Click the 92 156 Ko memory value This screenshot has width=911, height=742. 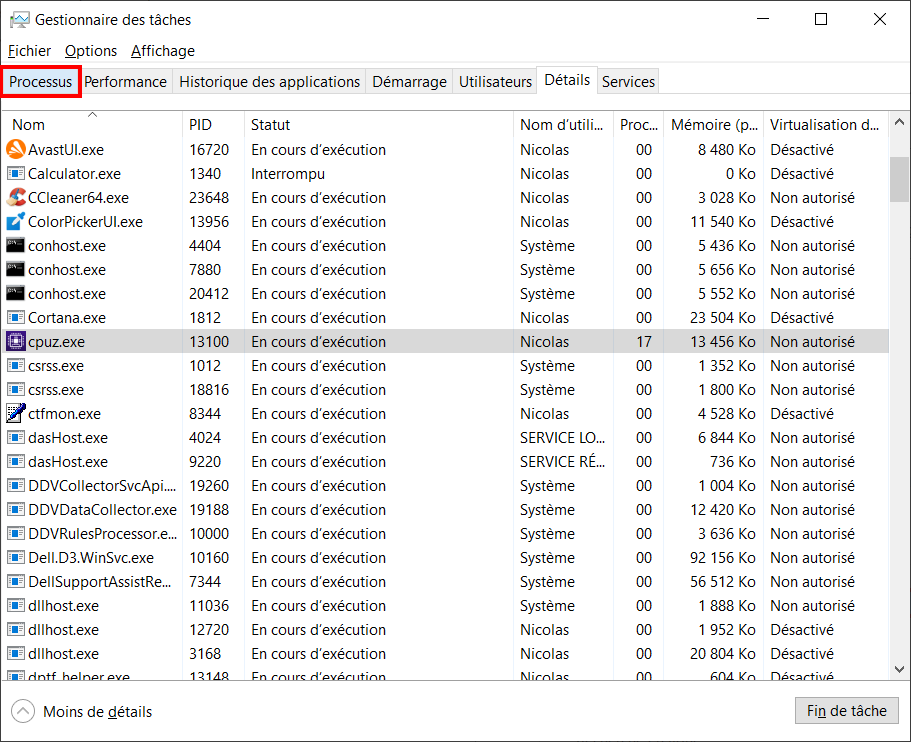pos(723,558)
